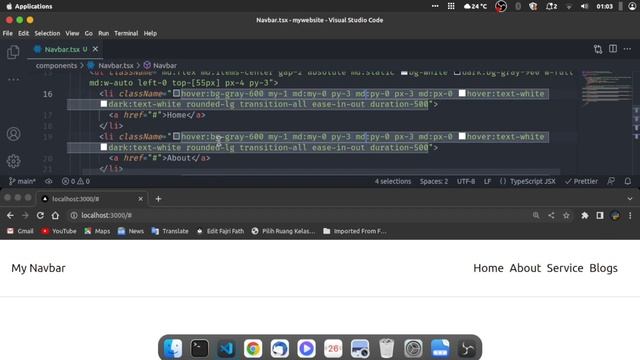Viewport: 640px width, 360px height.
Task: Open the Edit menu in VS Code
Action: [23, 33]
